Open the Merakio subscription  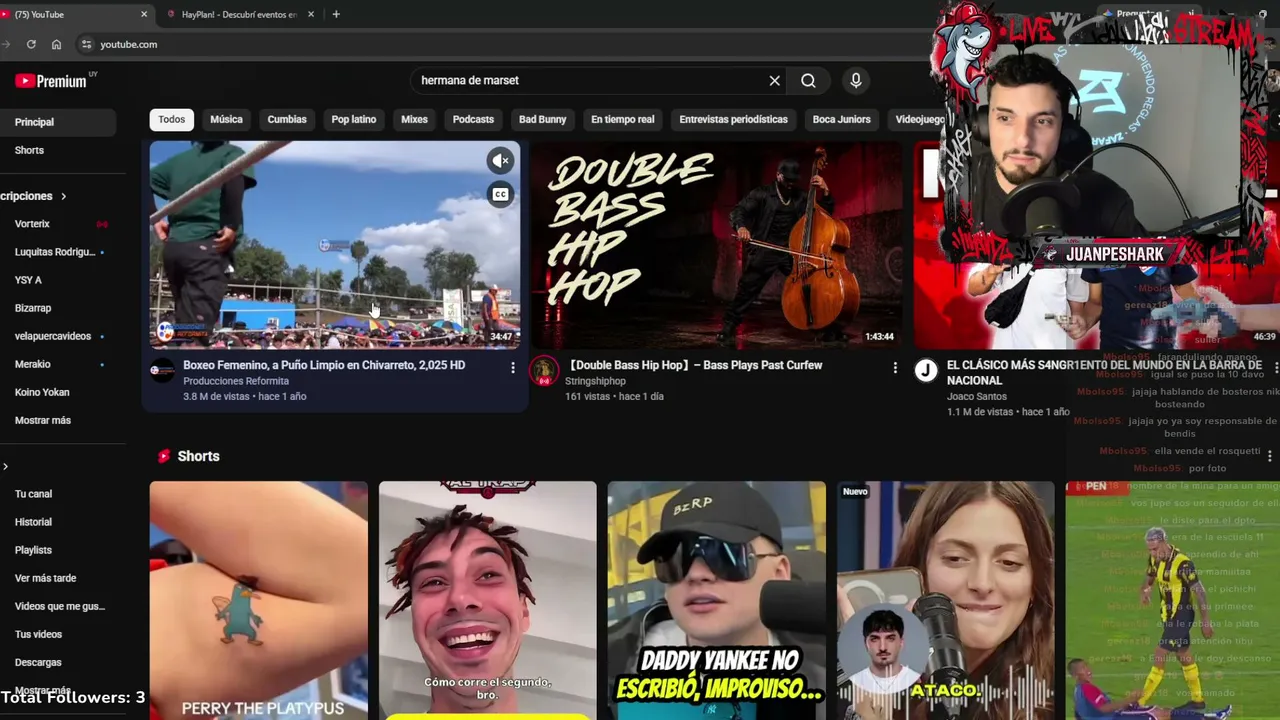(33, 364)
